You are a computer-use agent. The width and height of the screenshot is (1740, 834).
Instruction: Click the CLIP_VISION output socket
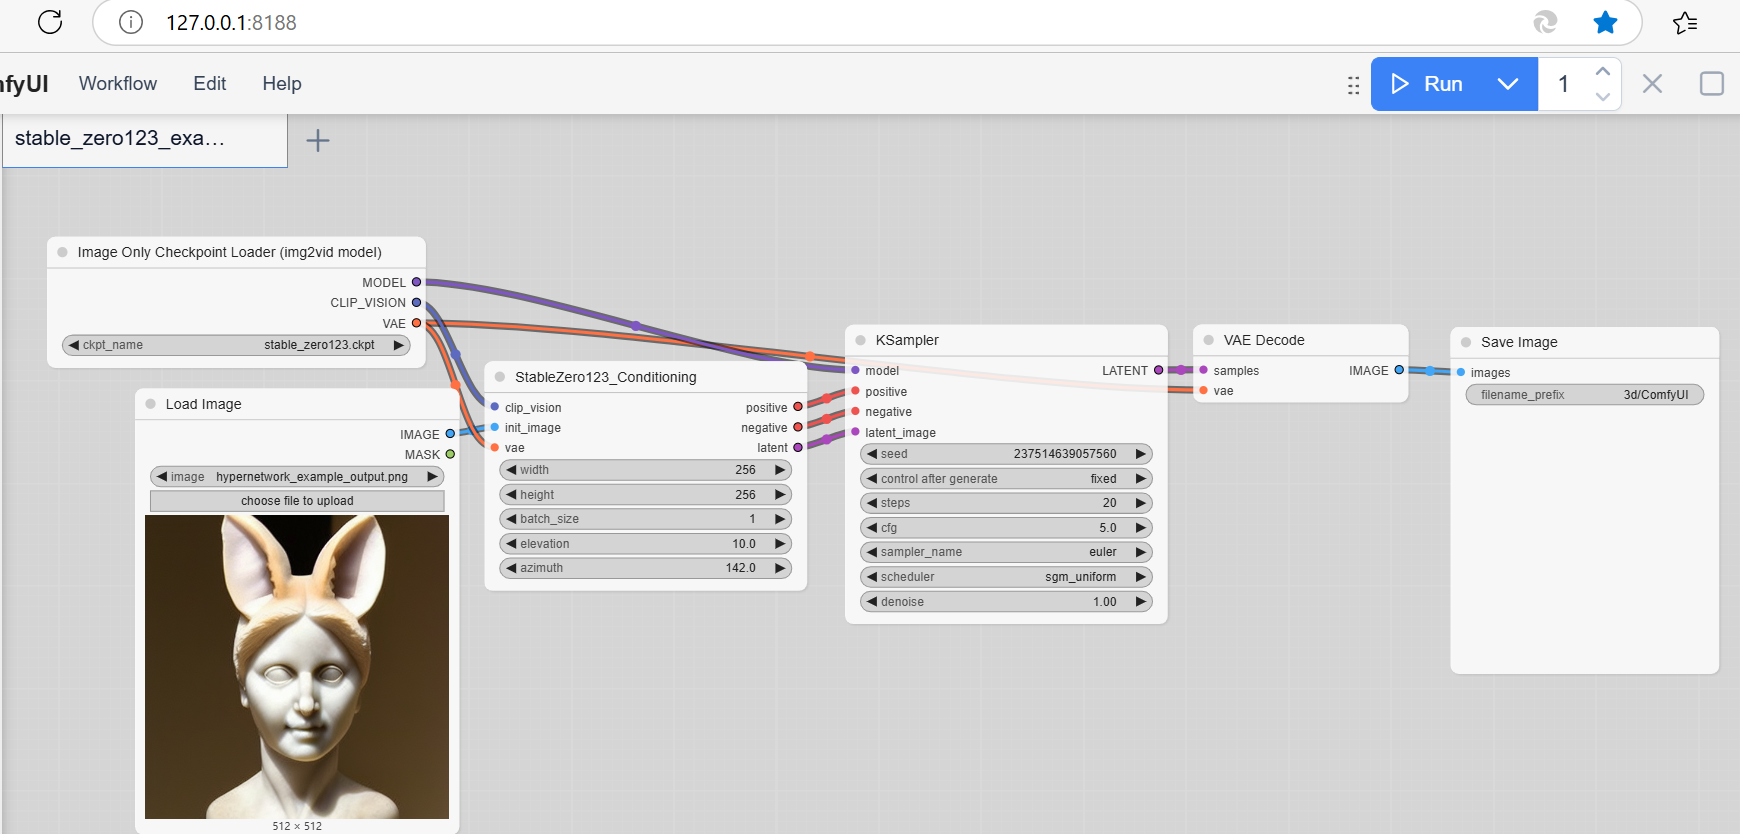point(417,302)
